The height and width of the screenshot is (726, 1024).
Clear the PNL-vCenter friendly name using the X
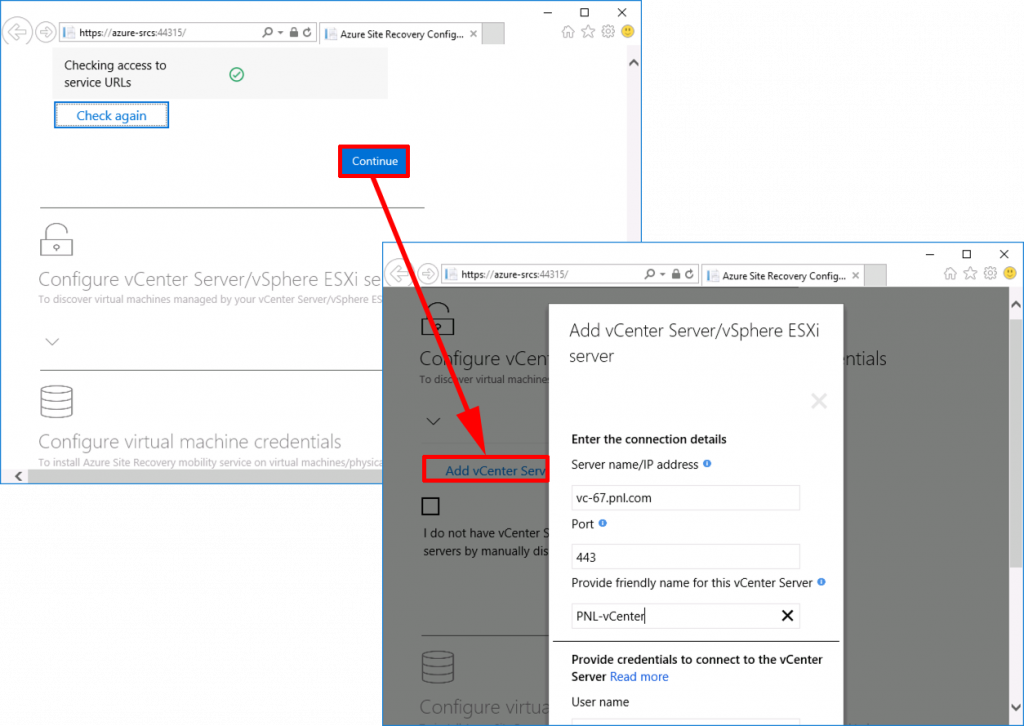pos(787,615)
